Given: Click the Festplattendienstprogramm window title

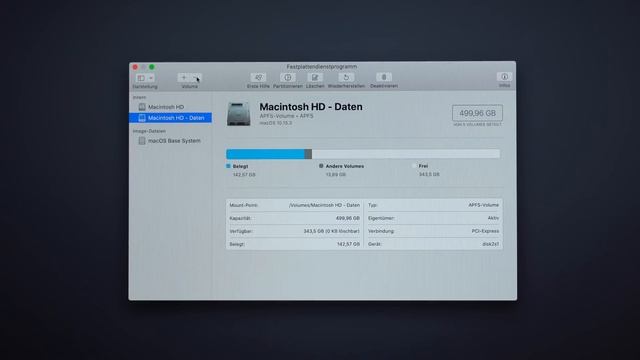Looking at the screenshot, I should [322, 67].
